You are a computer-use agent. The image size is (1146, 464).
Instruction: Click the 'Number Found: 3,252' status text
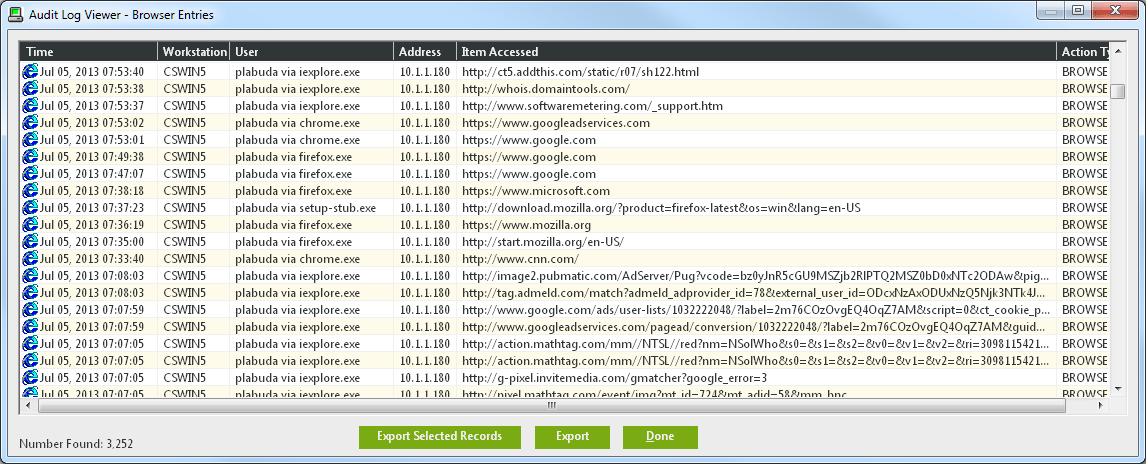point(76,444)
